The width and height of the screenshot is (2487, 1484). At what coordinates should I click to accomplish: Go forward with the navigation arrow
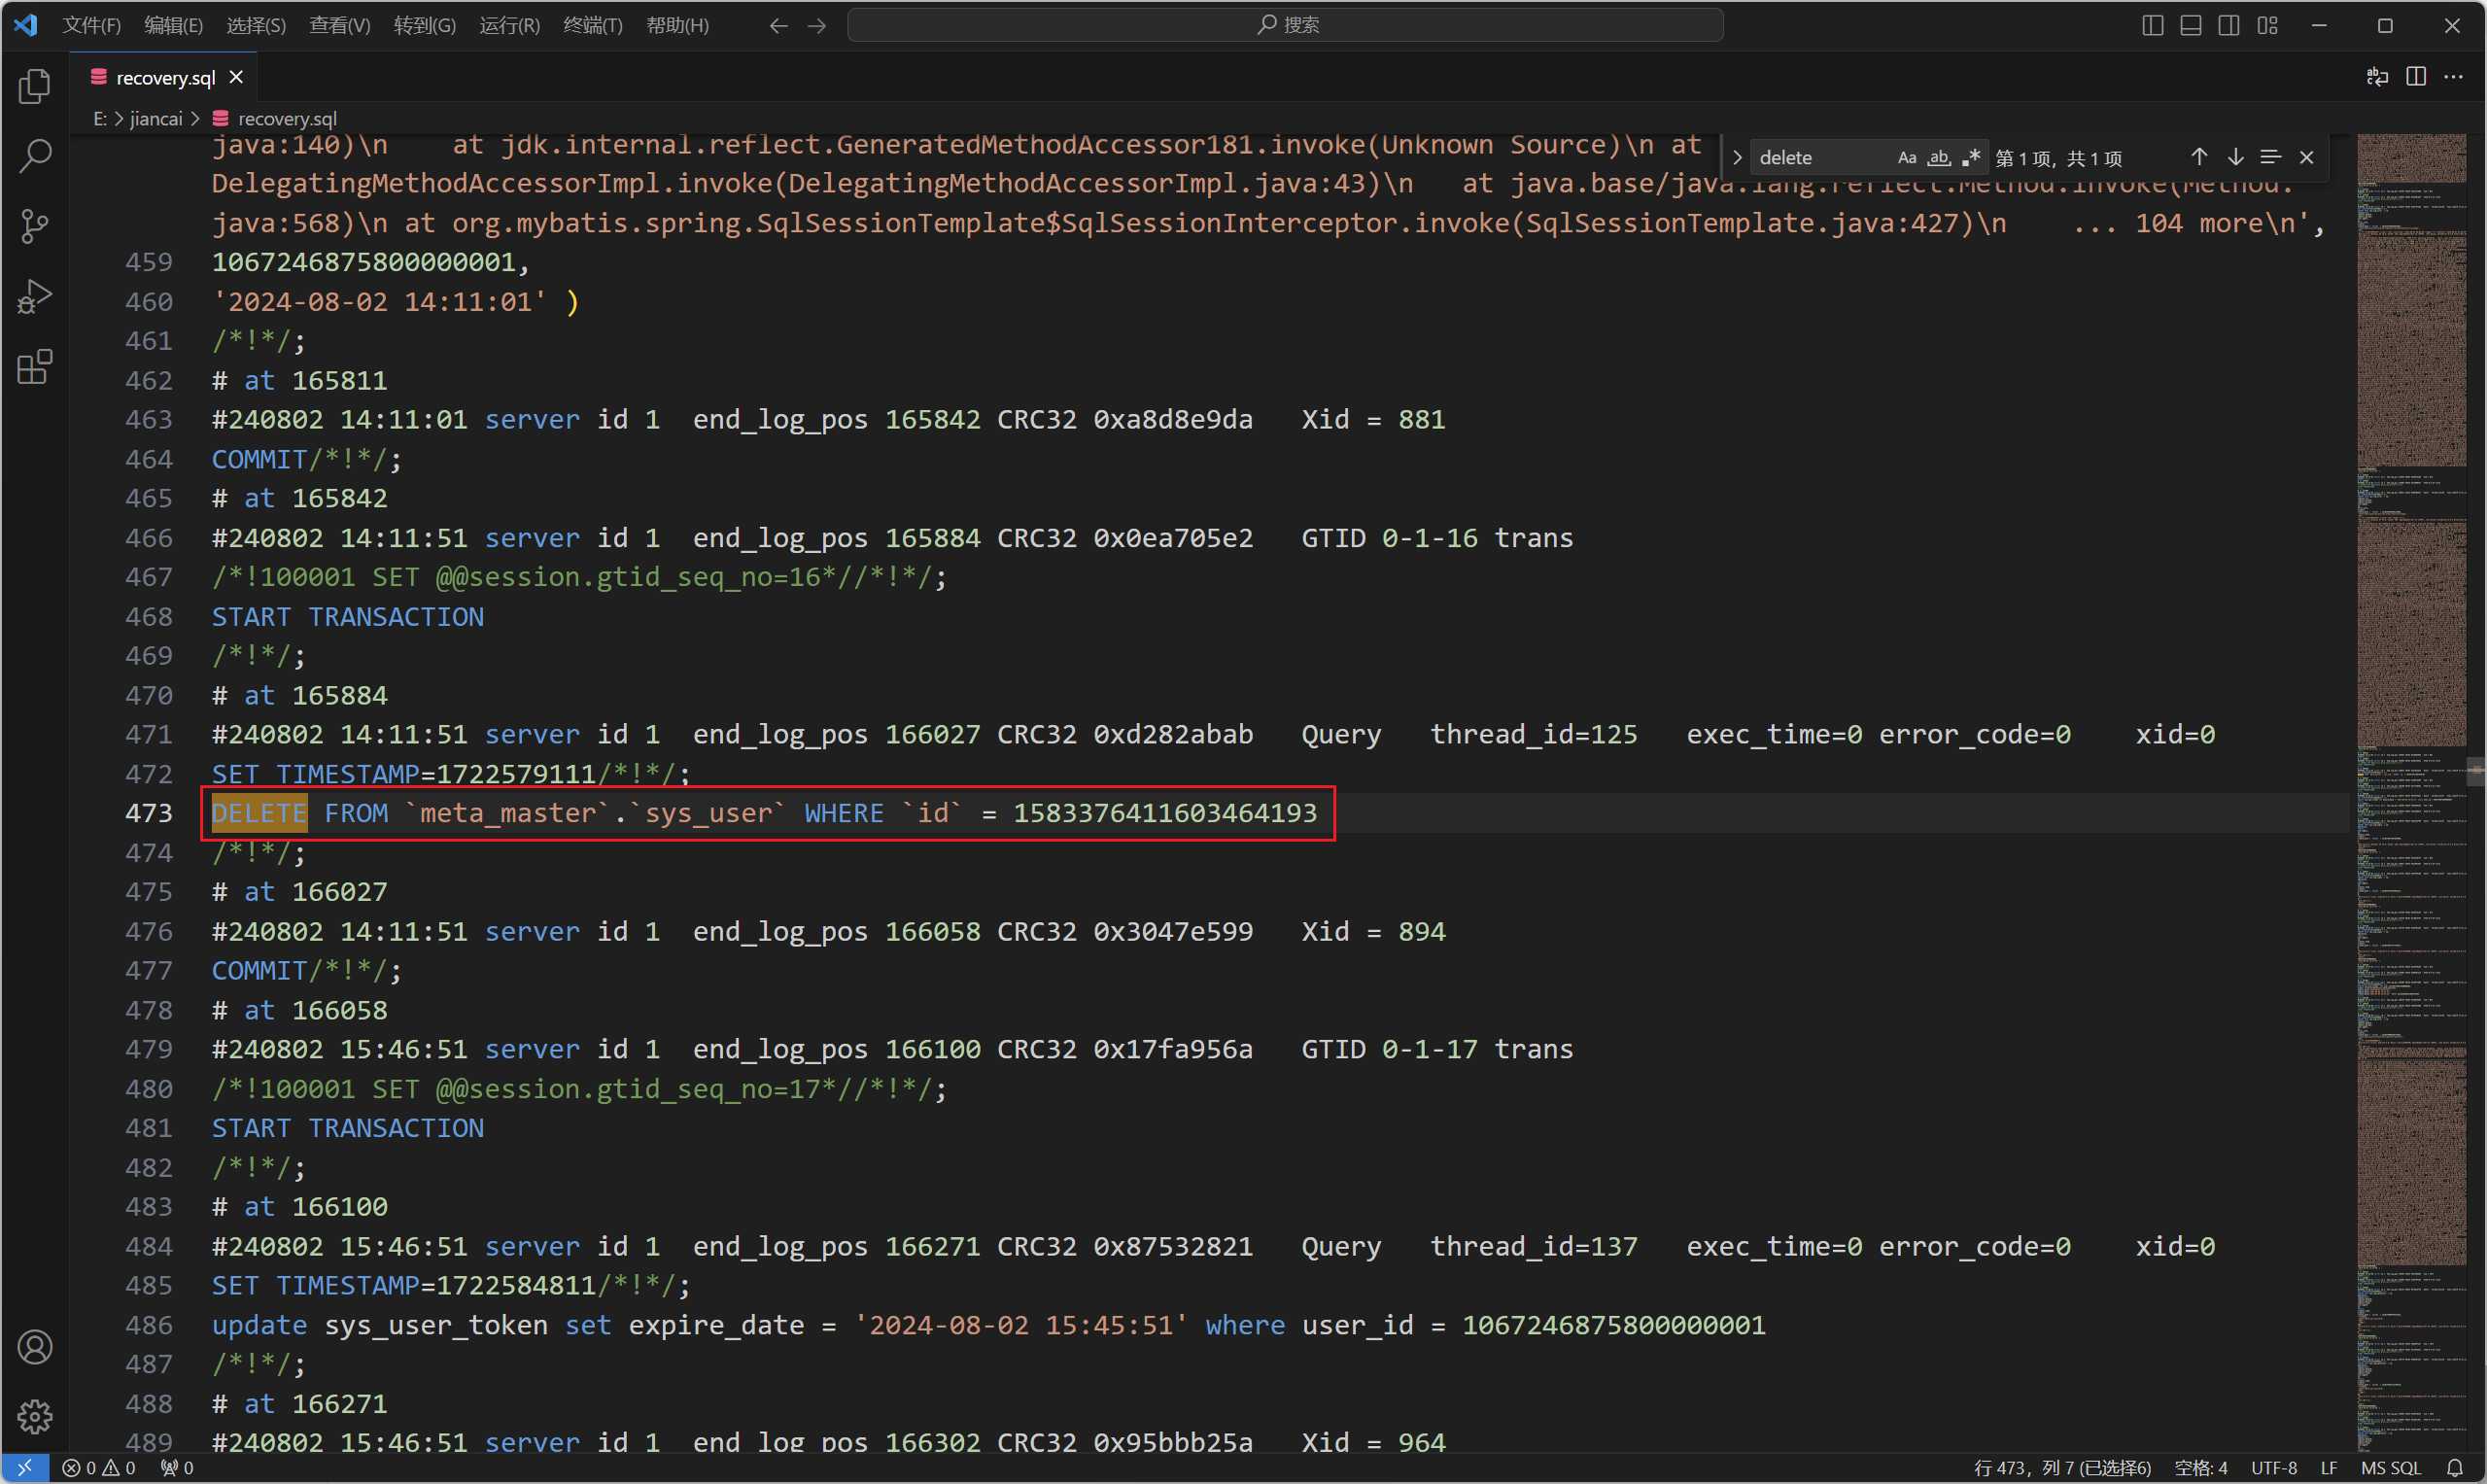click(x=817, y=25)
